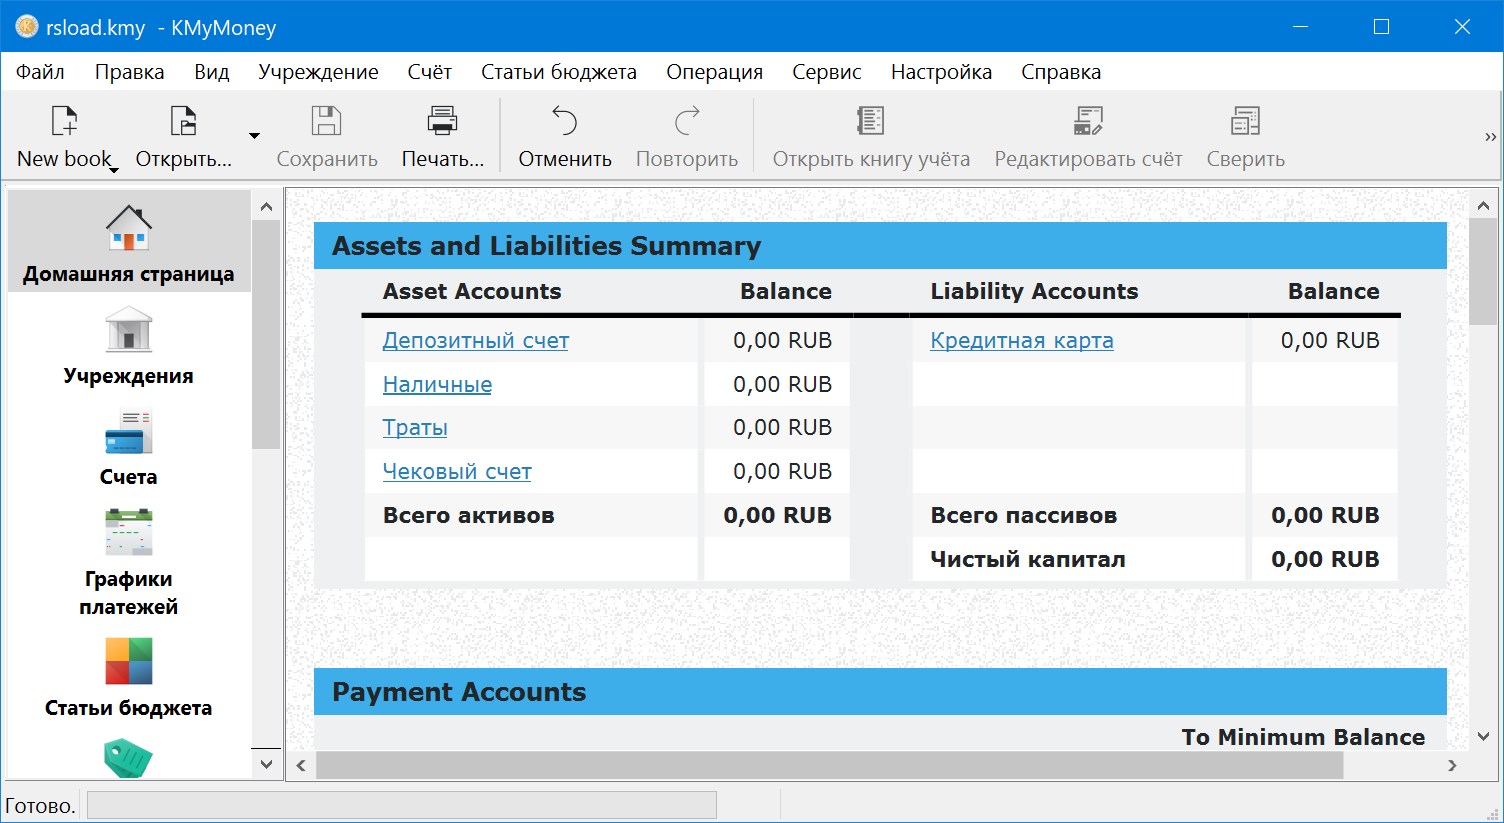Click the Повторить redo arrow icon
Viewport: 1504px width, 823px height.
[687, 121]
